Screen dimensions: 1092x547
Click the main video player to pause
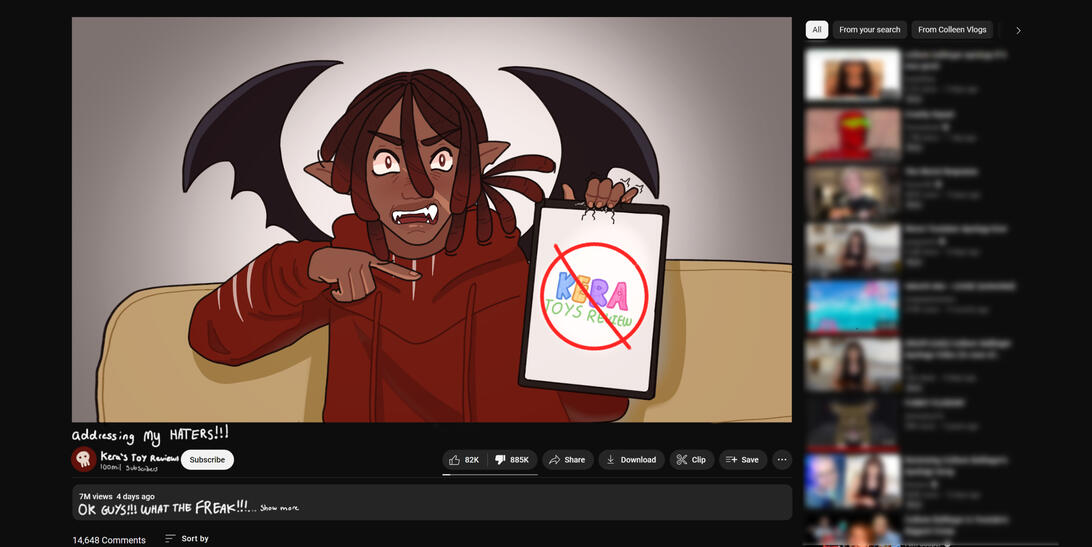[x=431, y=219]
